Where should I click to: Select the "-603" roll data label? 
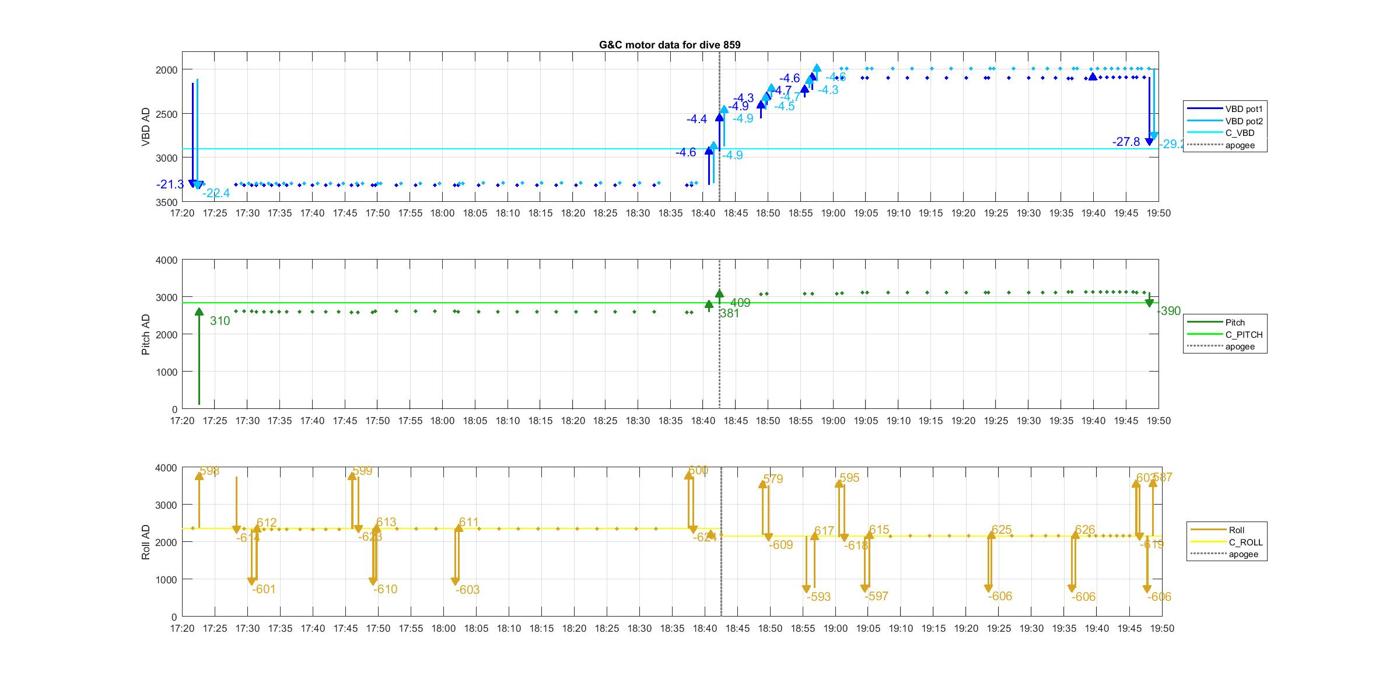(468, 590)
